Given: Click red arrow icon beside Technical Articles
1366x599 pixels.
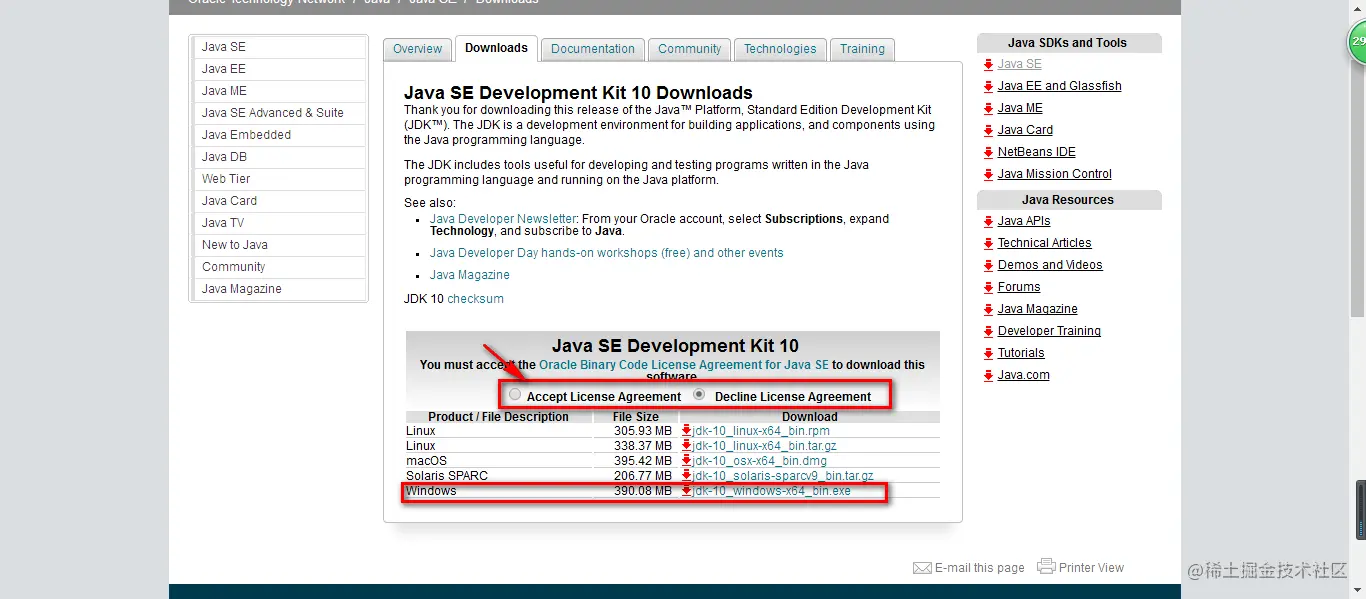Looking at the screenshot, I should [x=988, y=244].
